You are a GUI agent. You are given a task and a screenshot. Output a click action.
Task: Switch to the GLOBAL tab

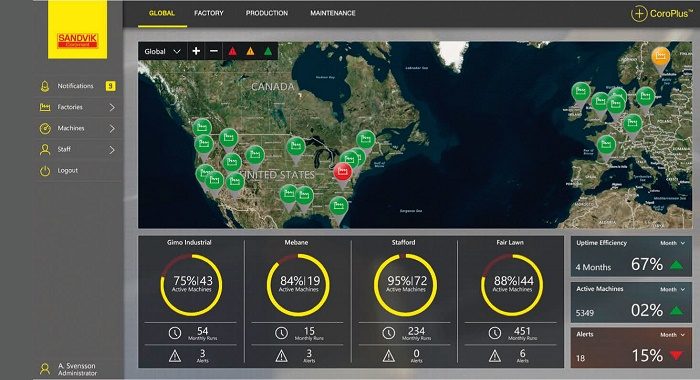pyautogui.click(x=162, y=13)
